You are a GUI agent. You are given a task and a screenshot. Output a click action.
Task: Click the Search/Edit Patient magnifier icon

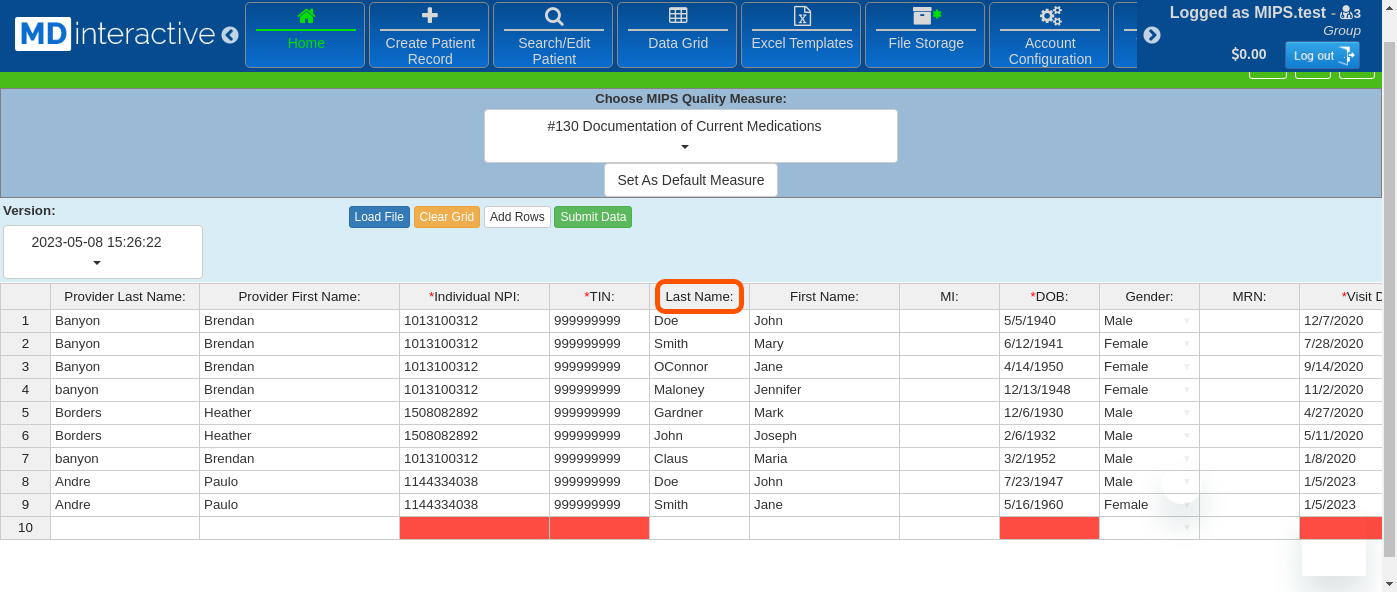(x=554, y=16)
